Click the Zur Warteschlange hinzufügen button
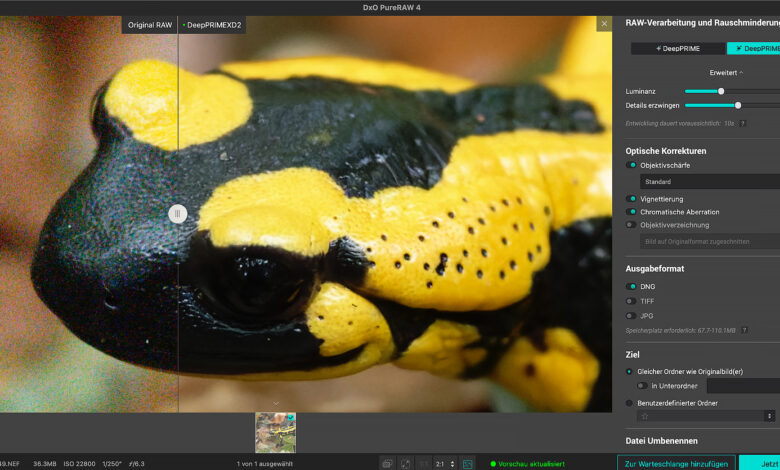 [x=675, y=464]
